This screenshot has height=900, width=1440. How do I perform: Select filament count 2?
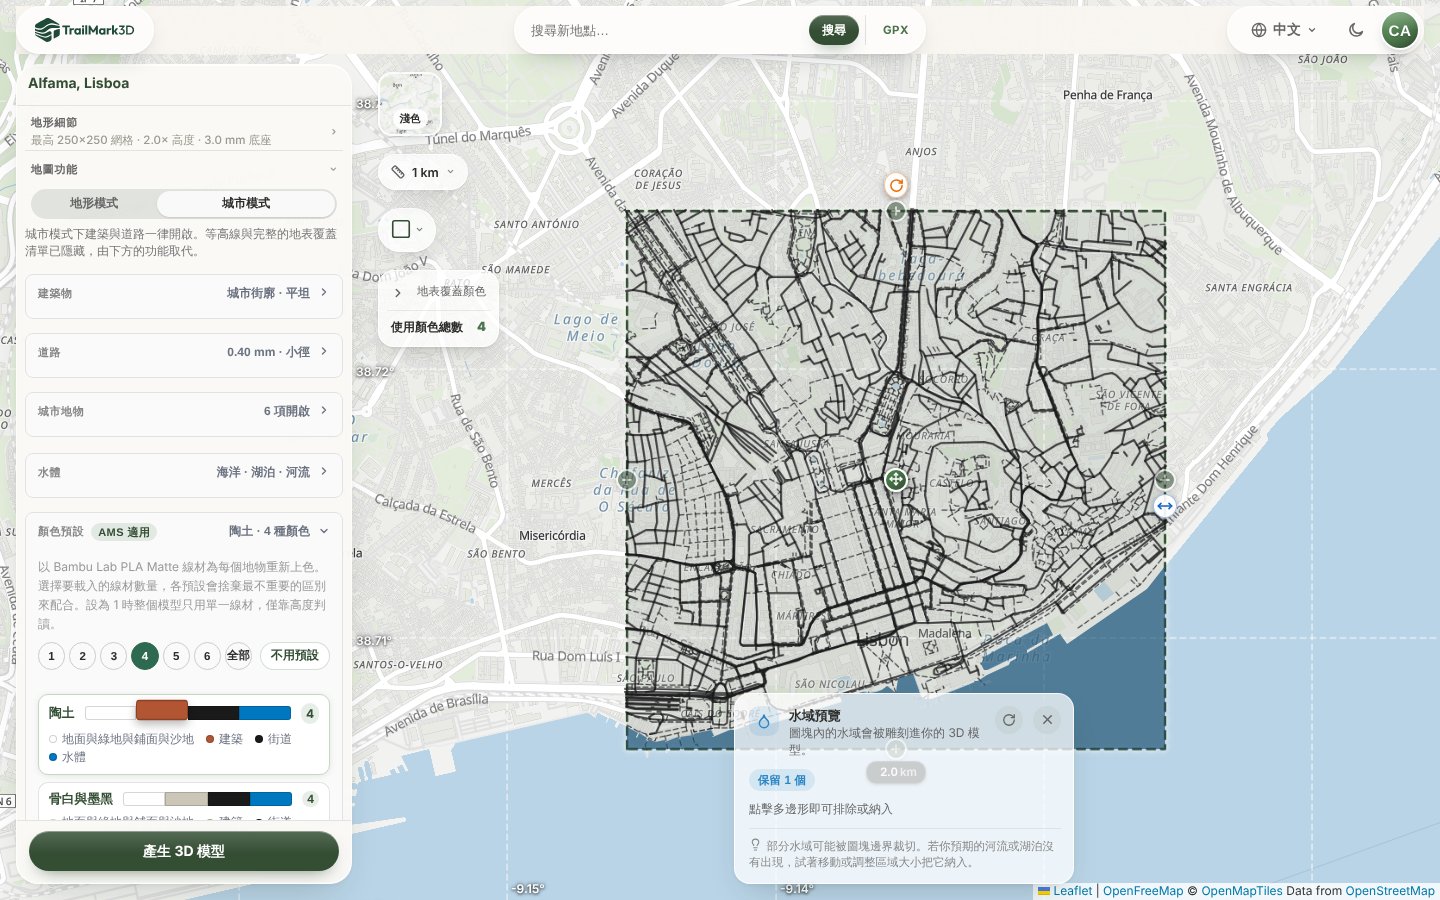83,656
